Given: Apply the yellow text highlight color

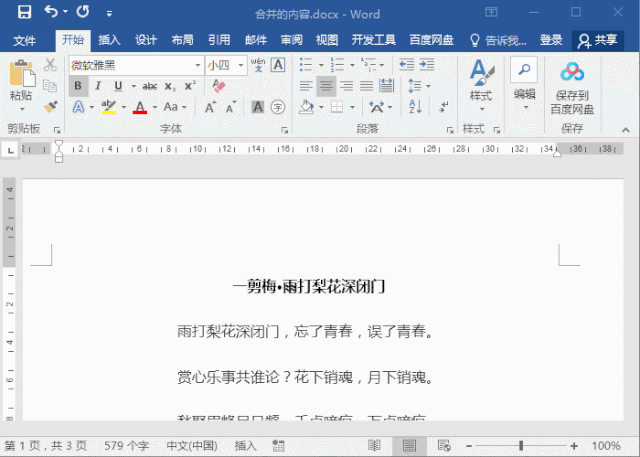Looking at the screenshot, I should tap(109, 107).
